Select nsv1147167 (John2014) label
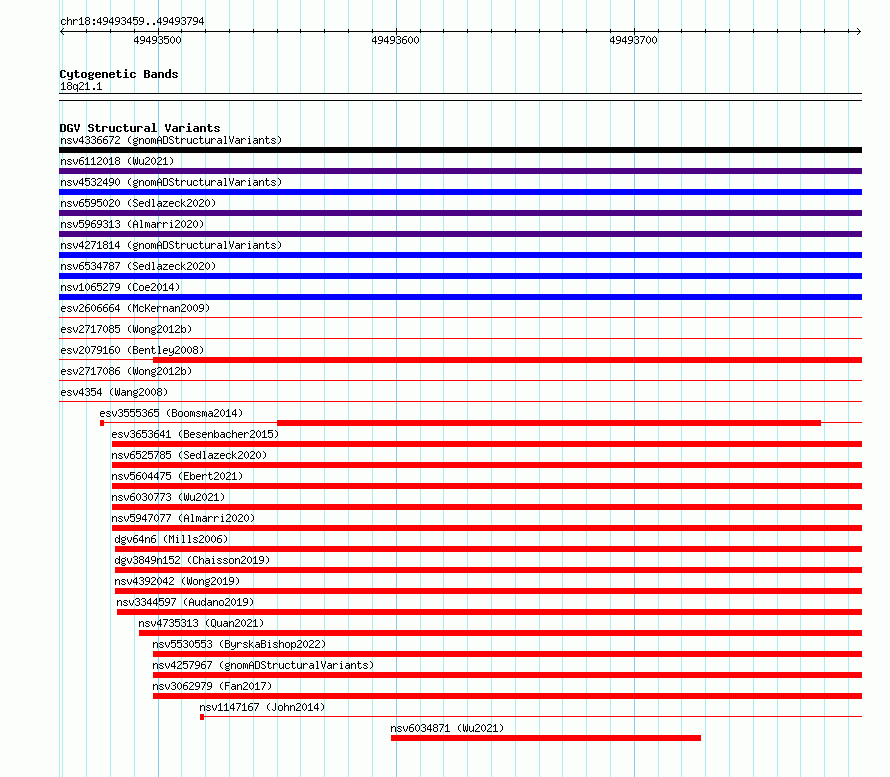This screenshot has width=890, height=777. (x=262, y=707)
